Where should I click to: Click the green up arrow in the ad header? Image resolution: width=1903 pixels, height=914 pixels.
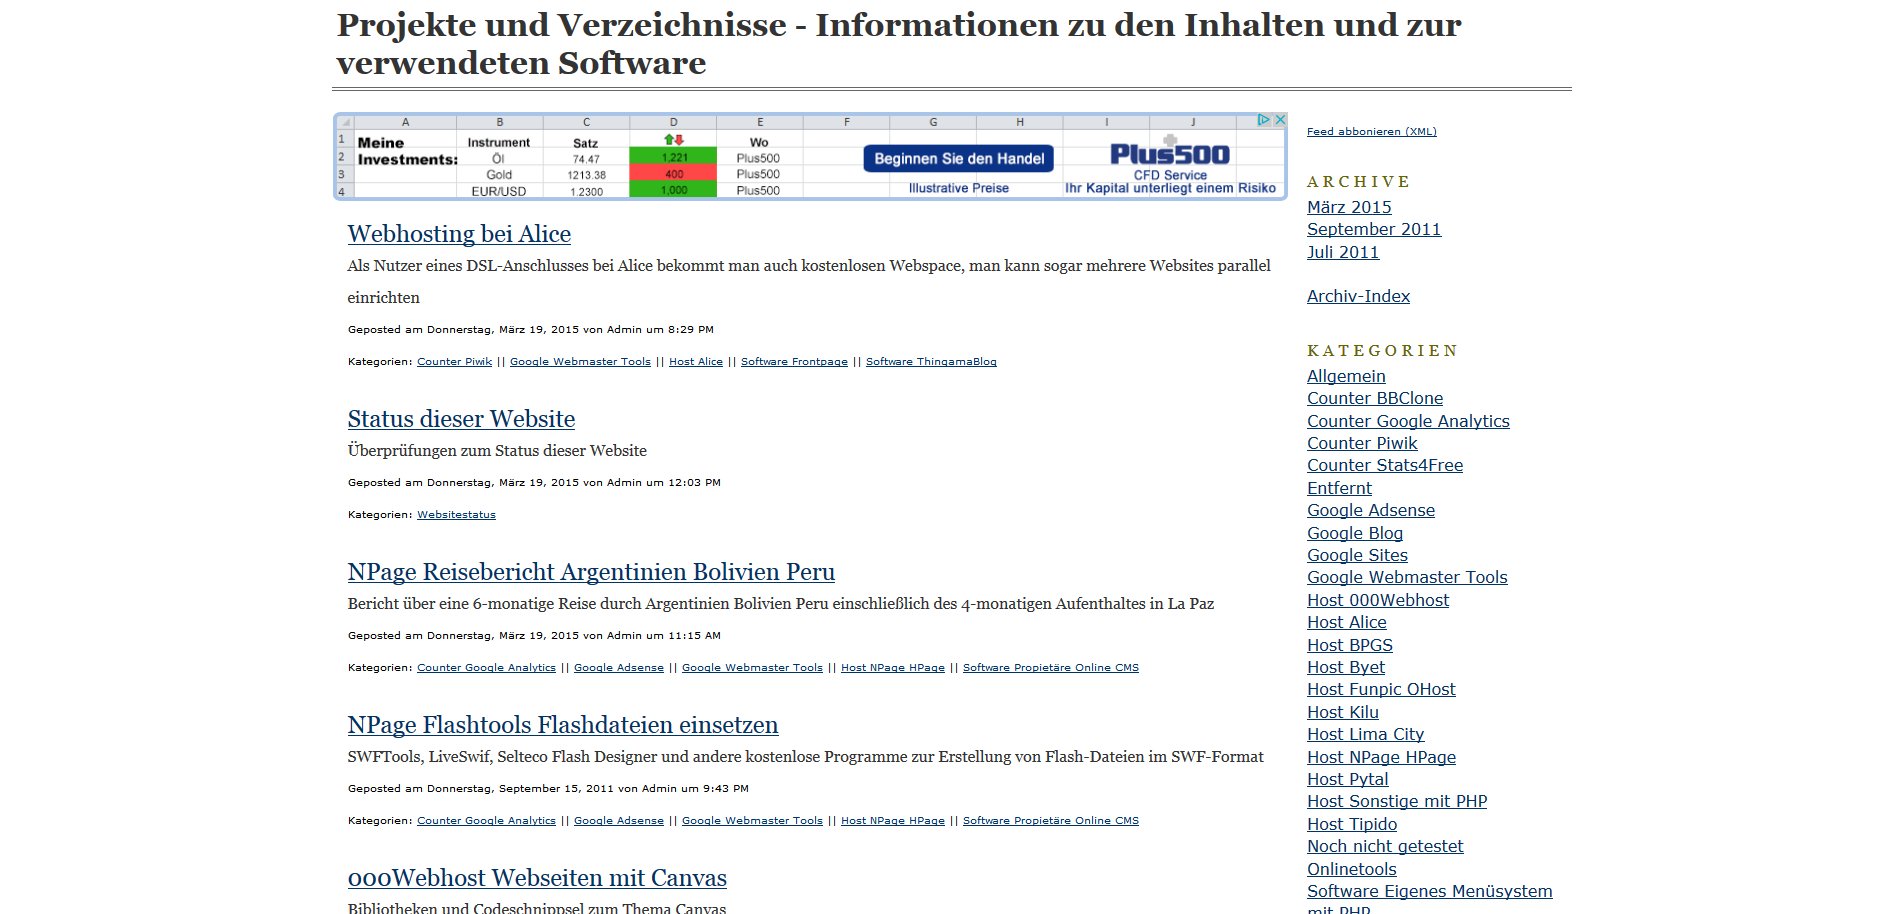[668, 139]
